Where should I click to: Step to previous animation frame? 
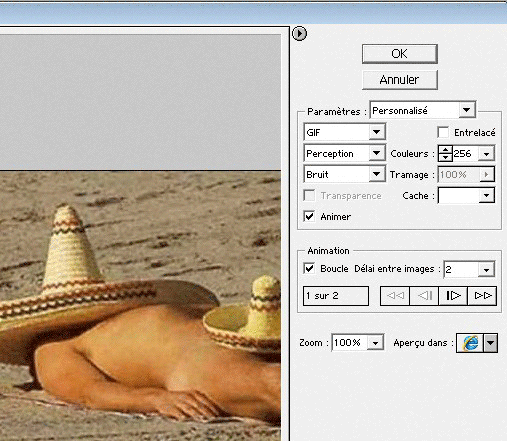pyautogui.click(x=424, y=296)
